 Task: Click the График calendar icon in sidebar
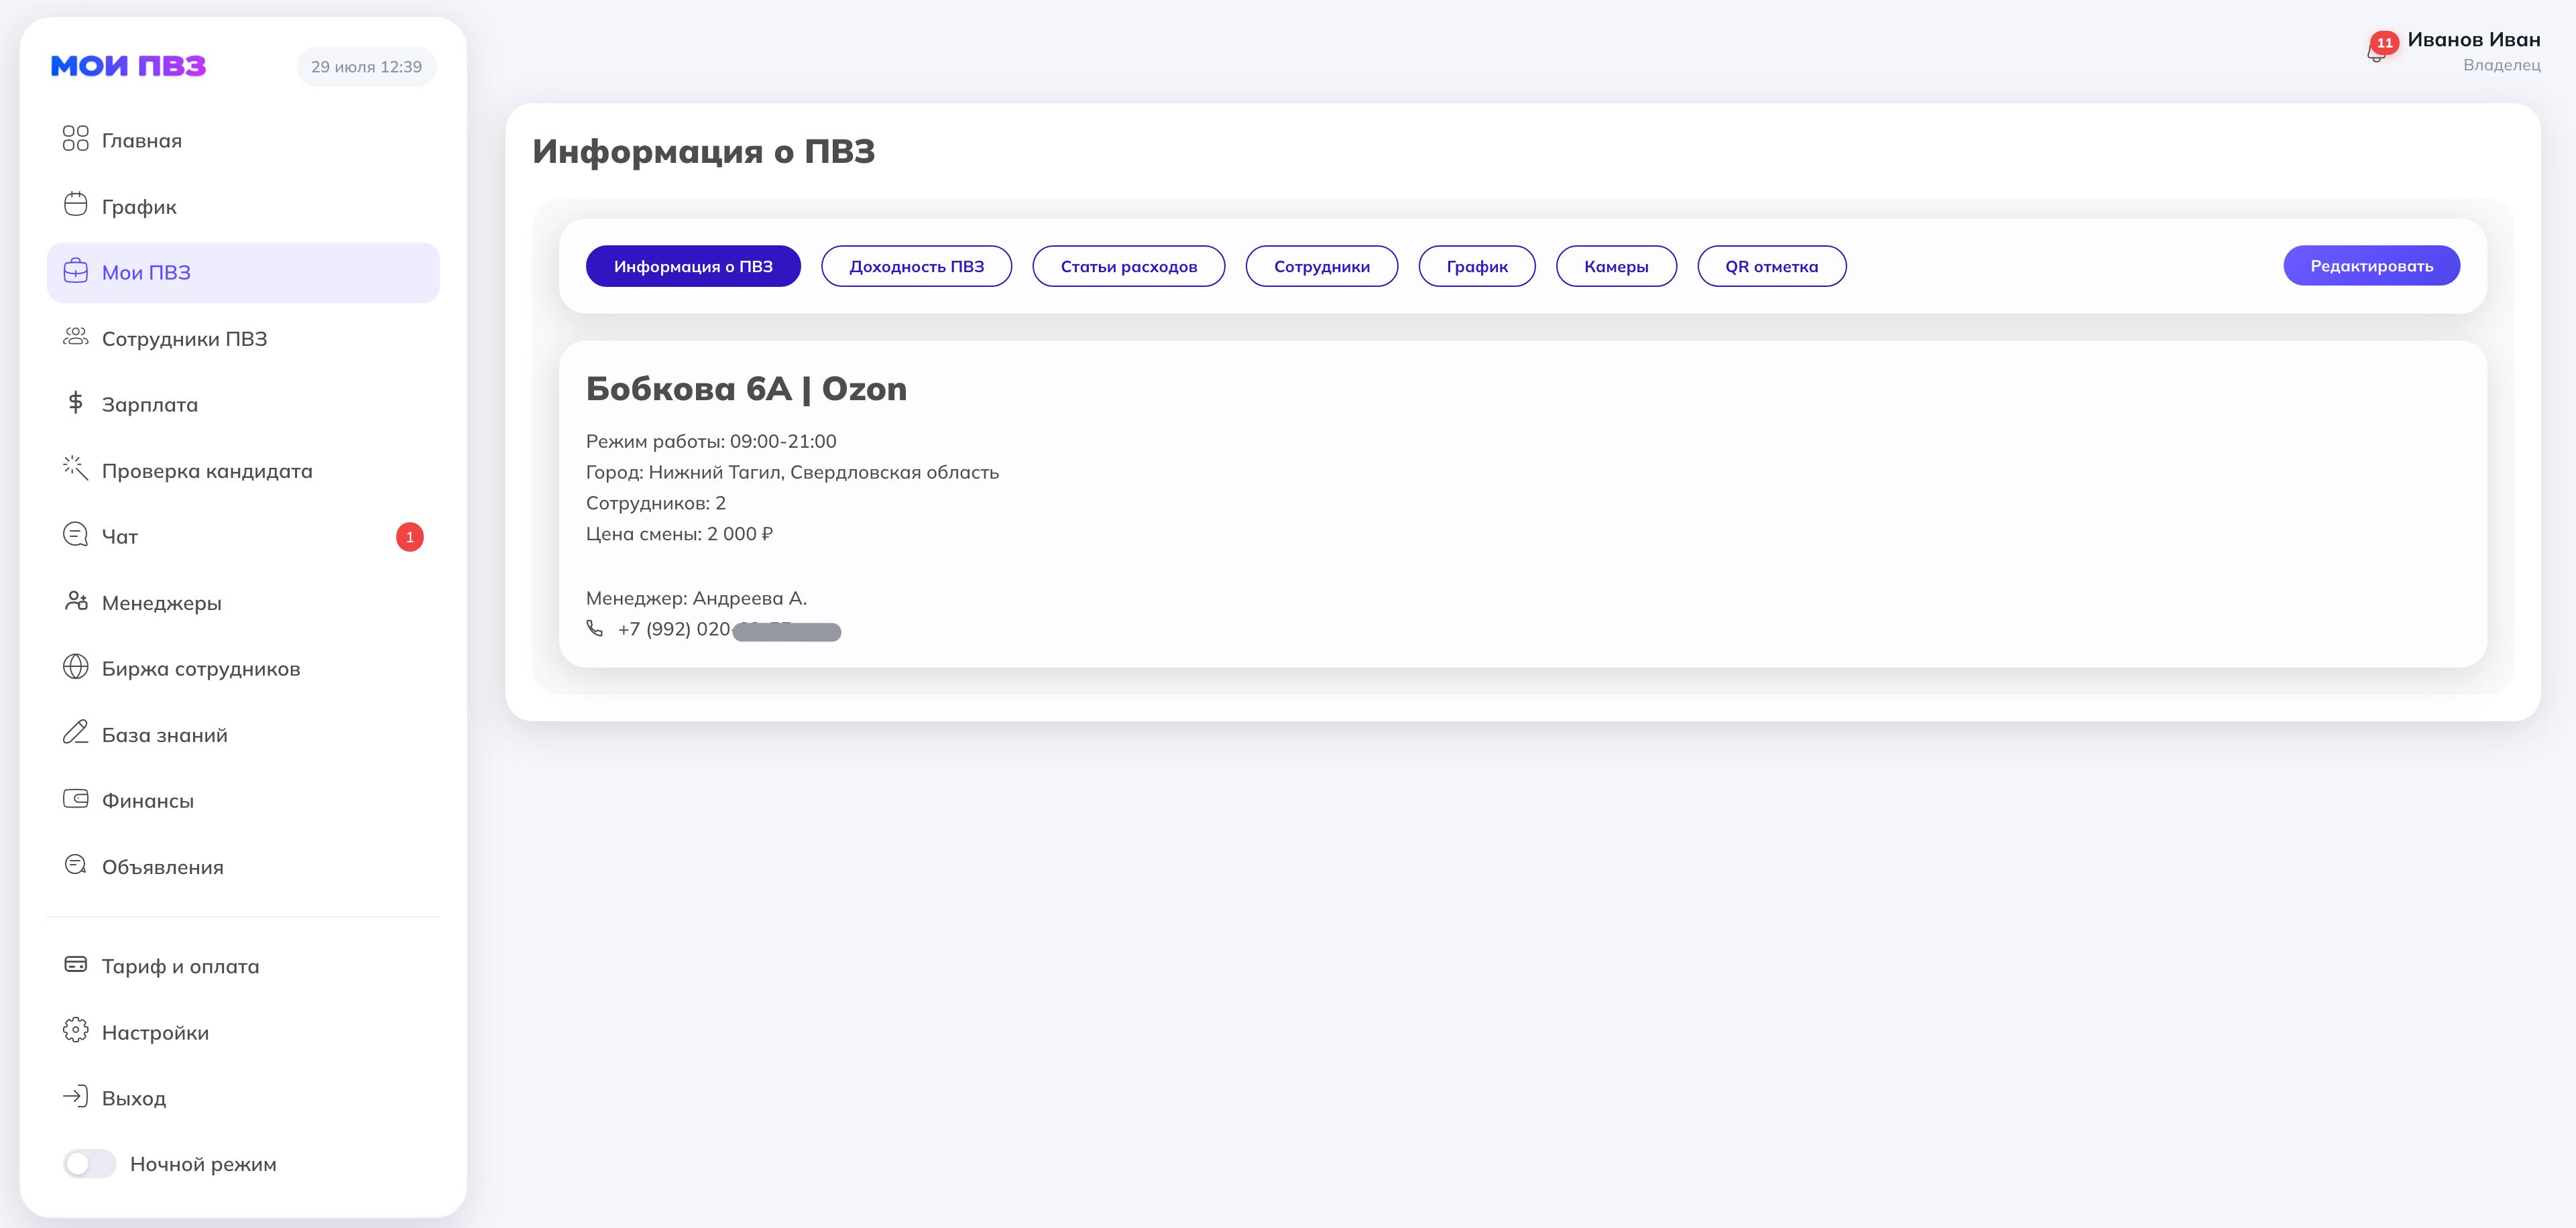tap(76, 204)
